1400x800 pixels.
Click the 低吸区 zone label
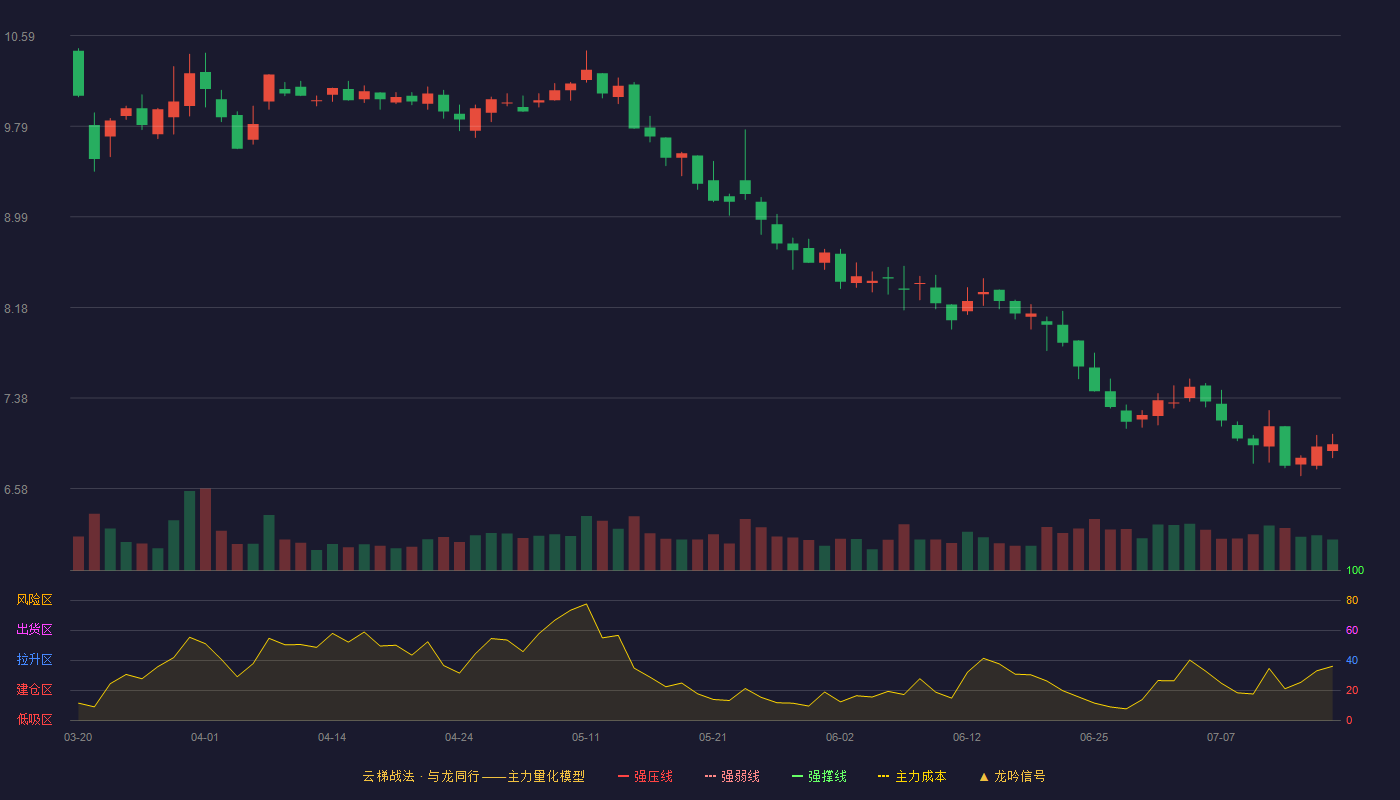34,719
